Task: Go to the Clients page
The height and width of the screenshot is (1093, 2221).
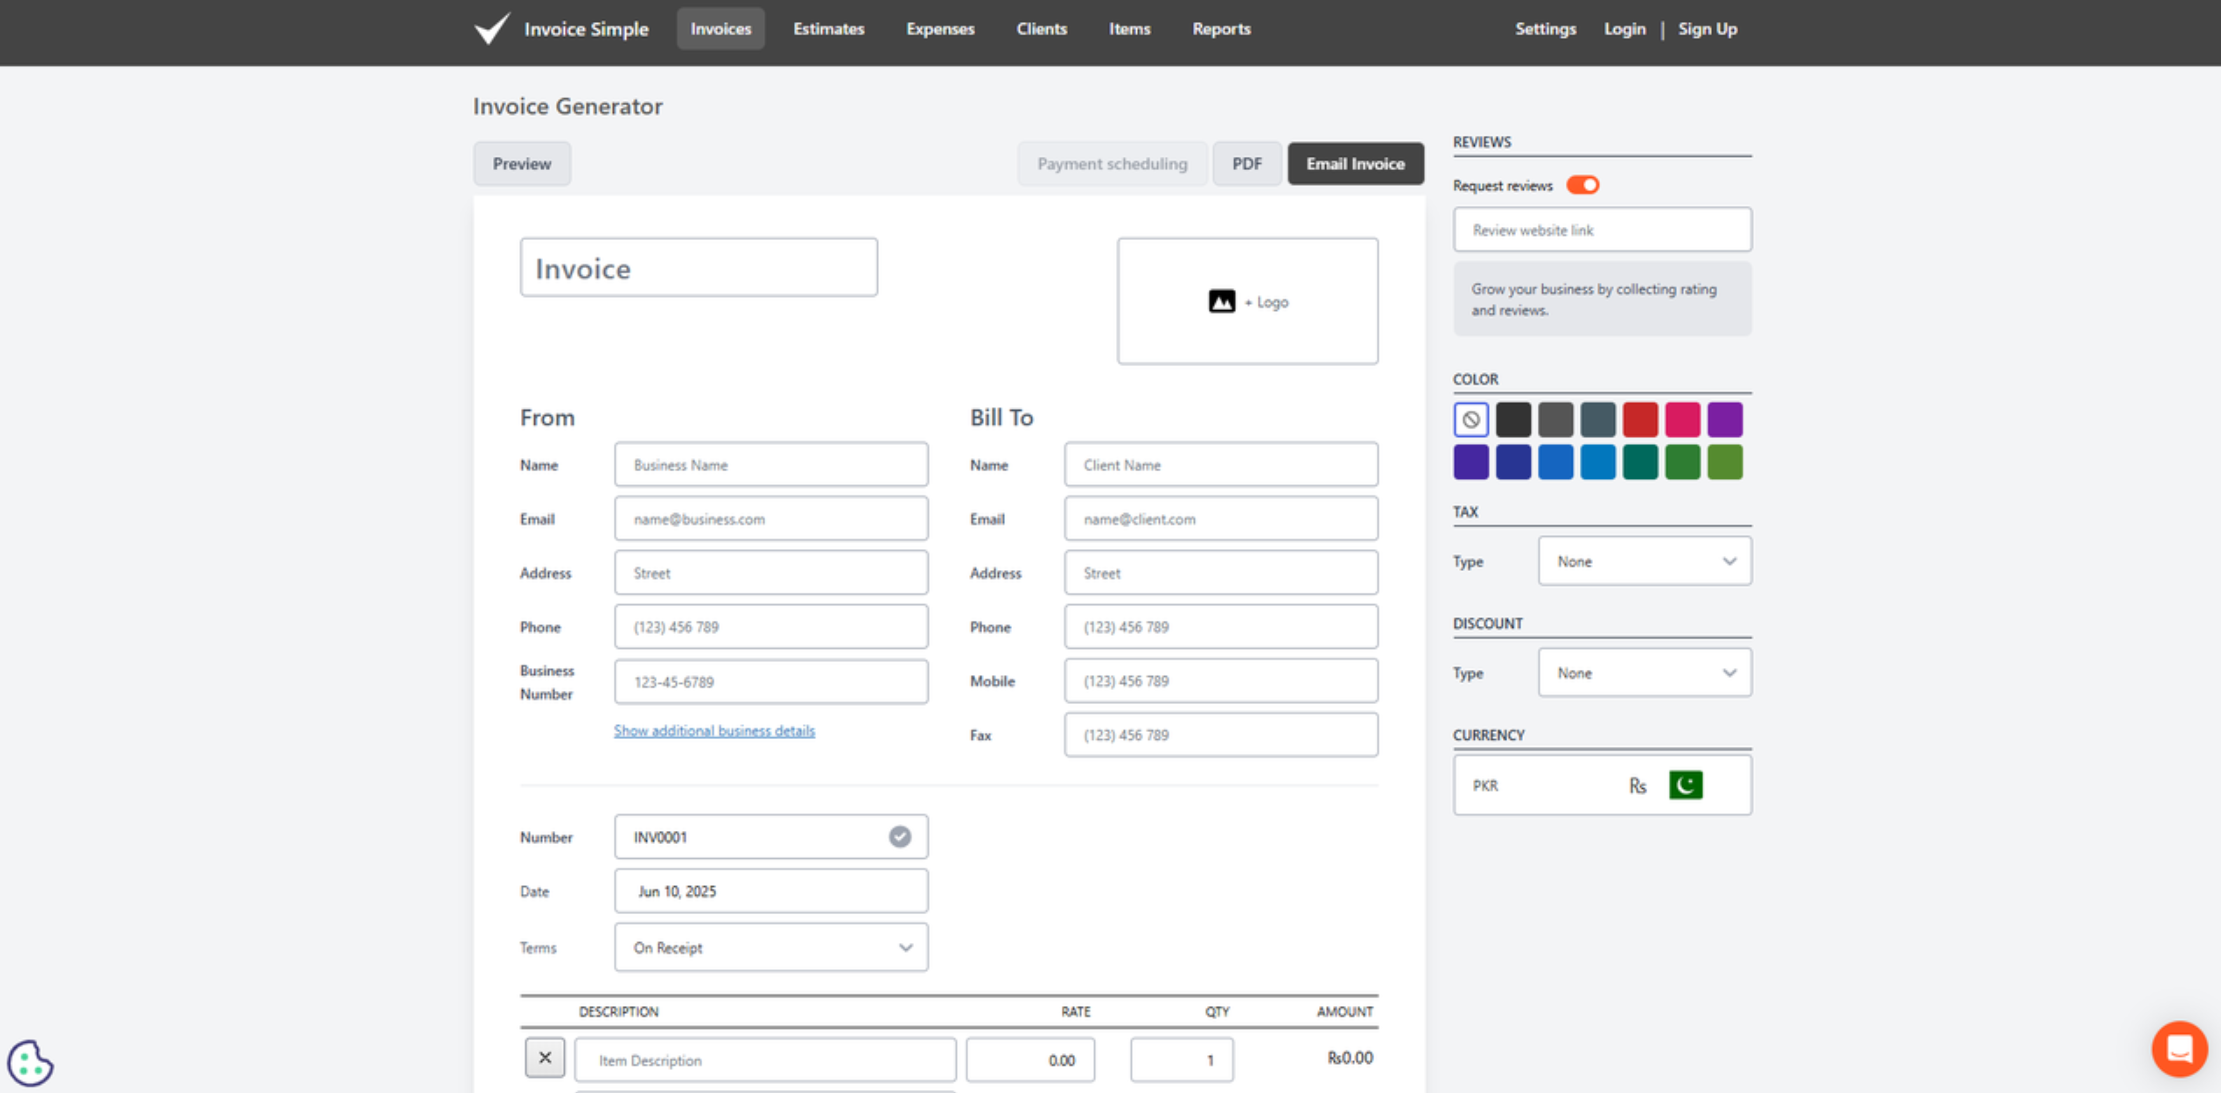Action: click(1041, 28)
